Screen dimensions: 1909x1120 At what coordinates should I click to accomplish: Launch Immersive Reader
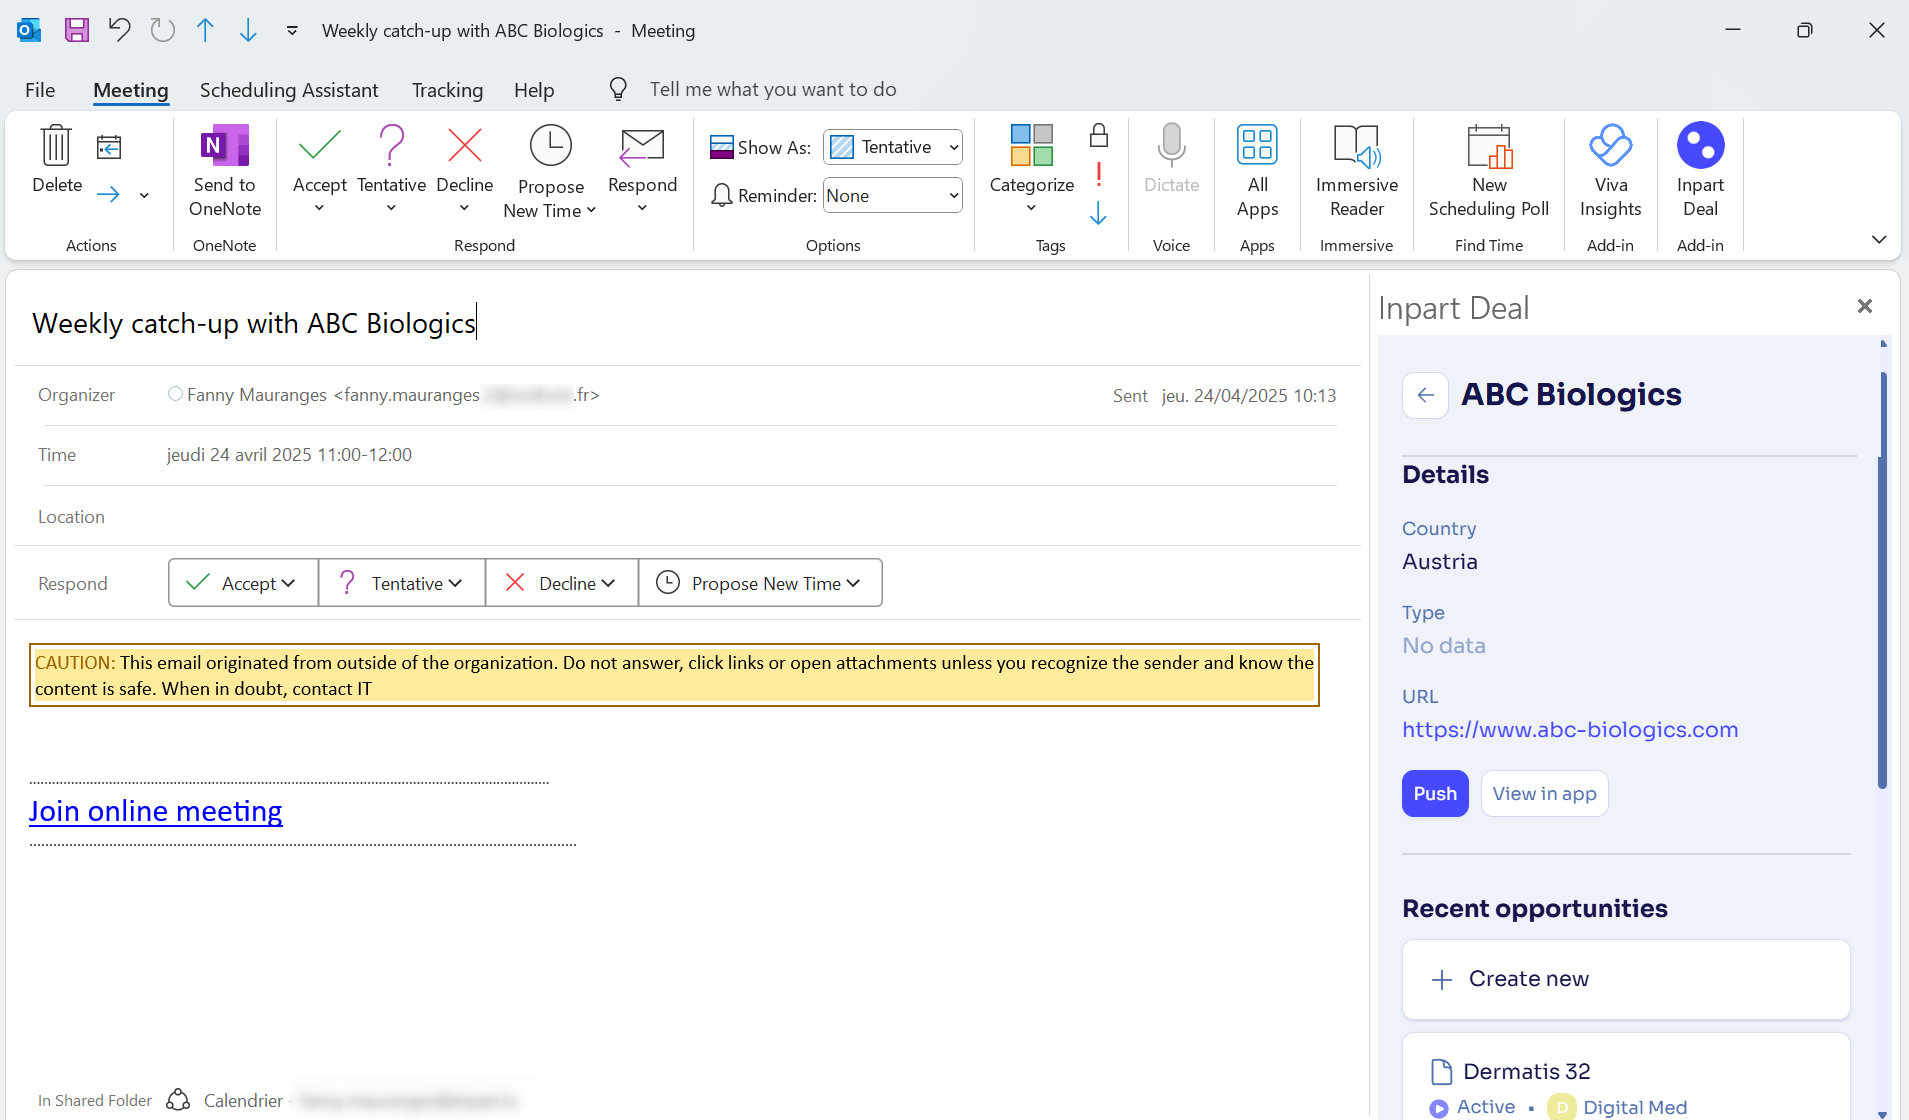[x=1357, y=171]
